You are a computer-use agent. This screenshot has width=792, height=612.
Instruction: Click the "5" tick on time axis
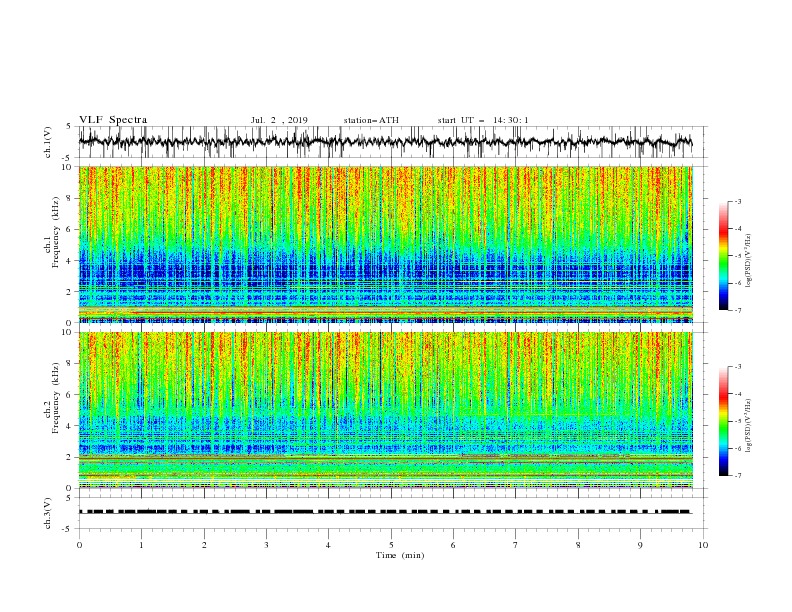click(x=391, y=545)
